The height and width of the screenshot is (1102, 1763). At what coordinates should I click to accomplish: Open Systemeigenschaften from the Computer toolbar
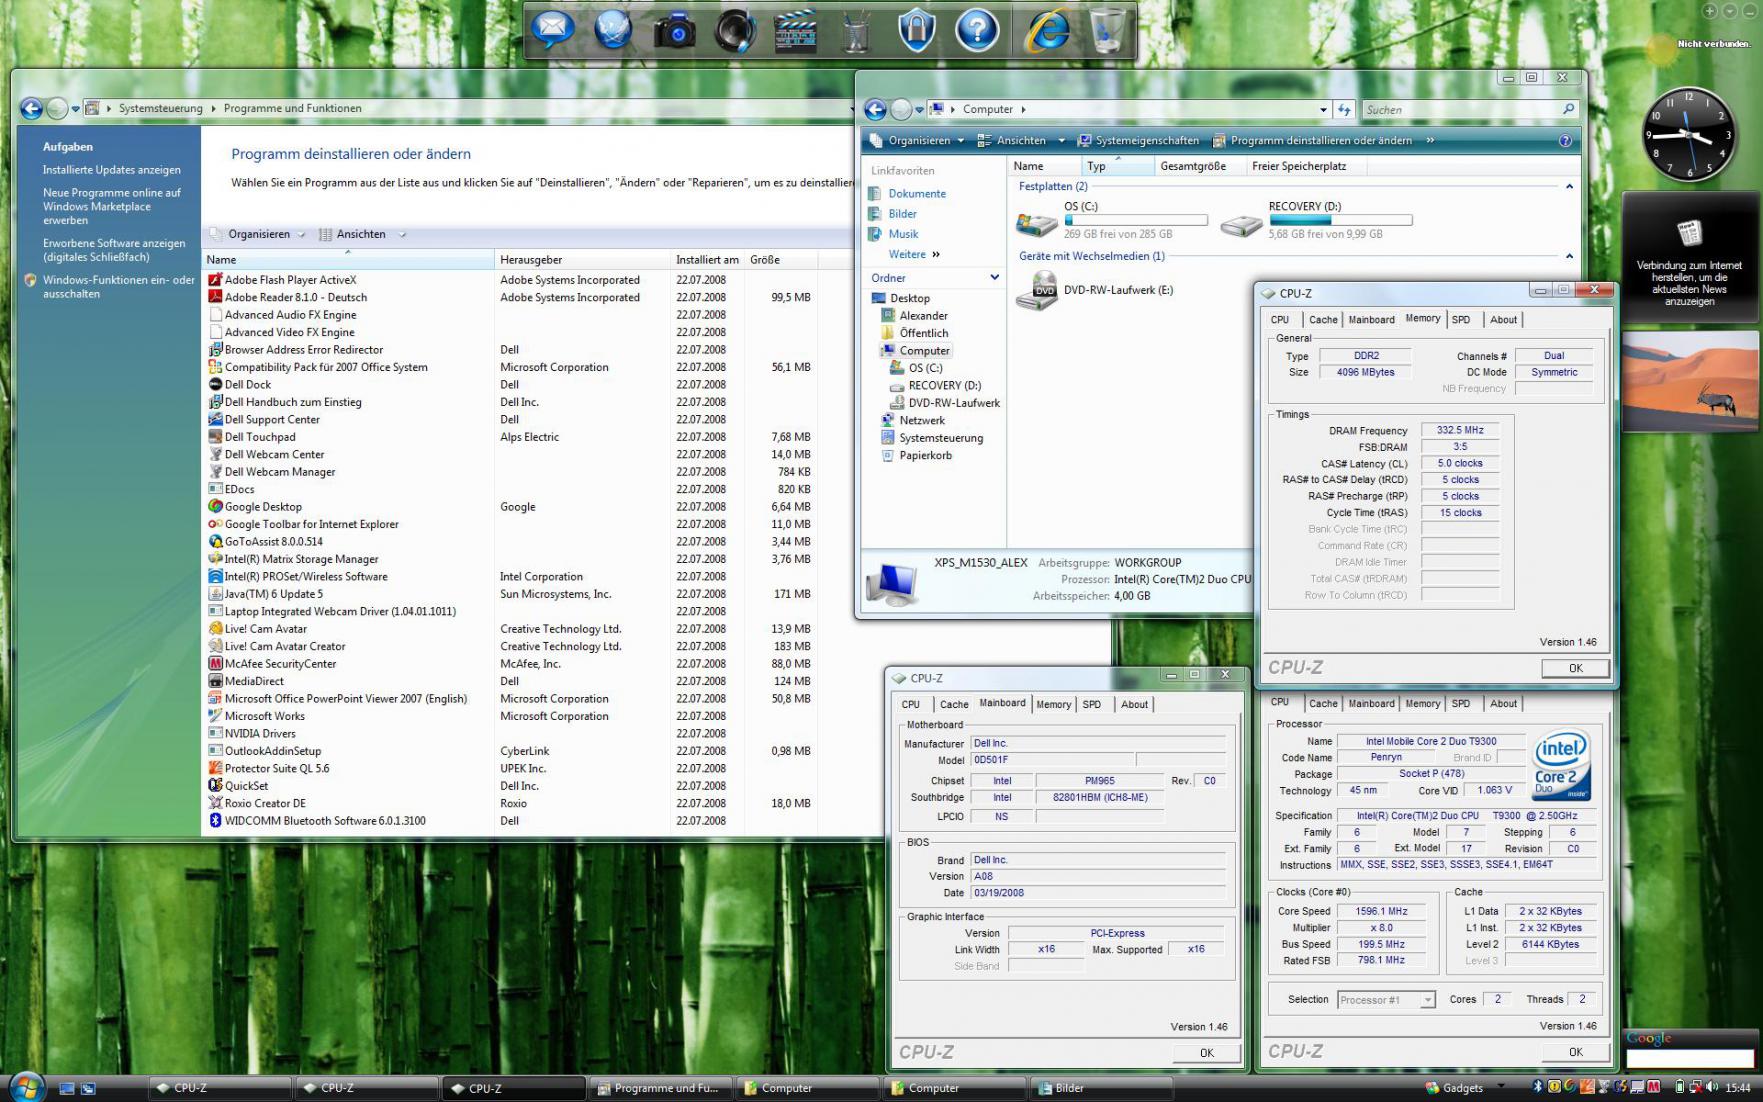(1138, 140)
